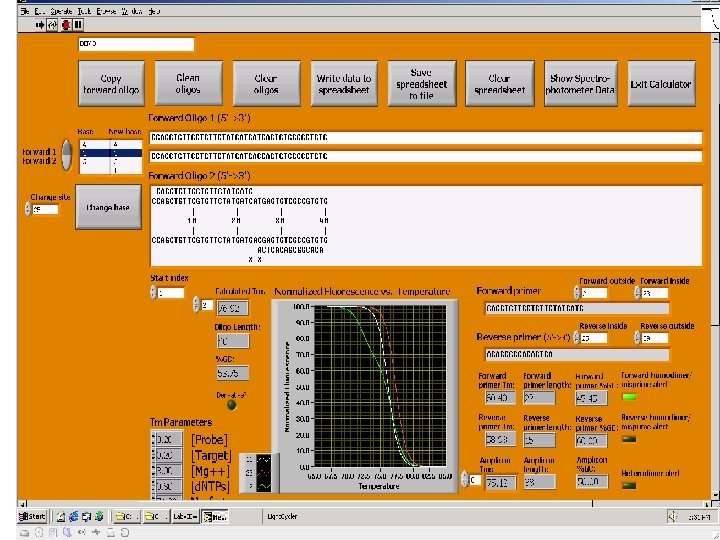The width and height of the screenshot is (720, 540).
Task: Toggle the Forward 1 / Forward 2 switch
Action: [x=66, y=155]
